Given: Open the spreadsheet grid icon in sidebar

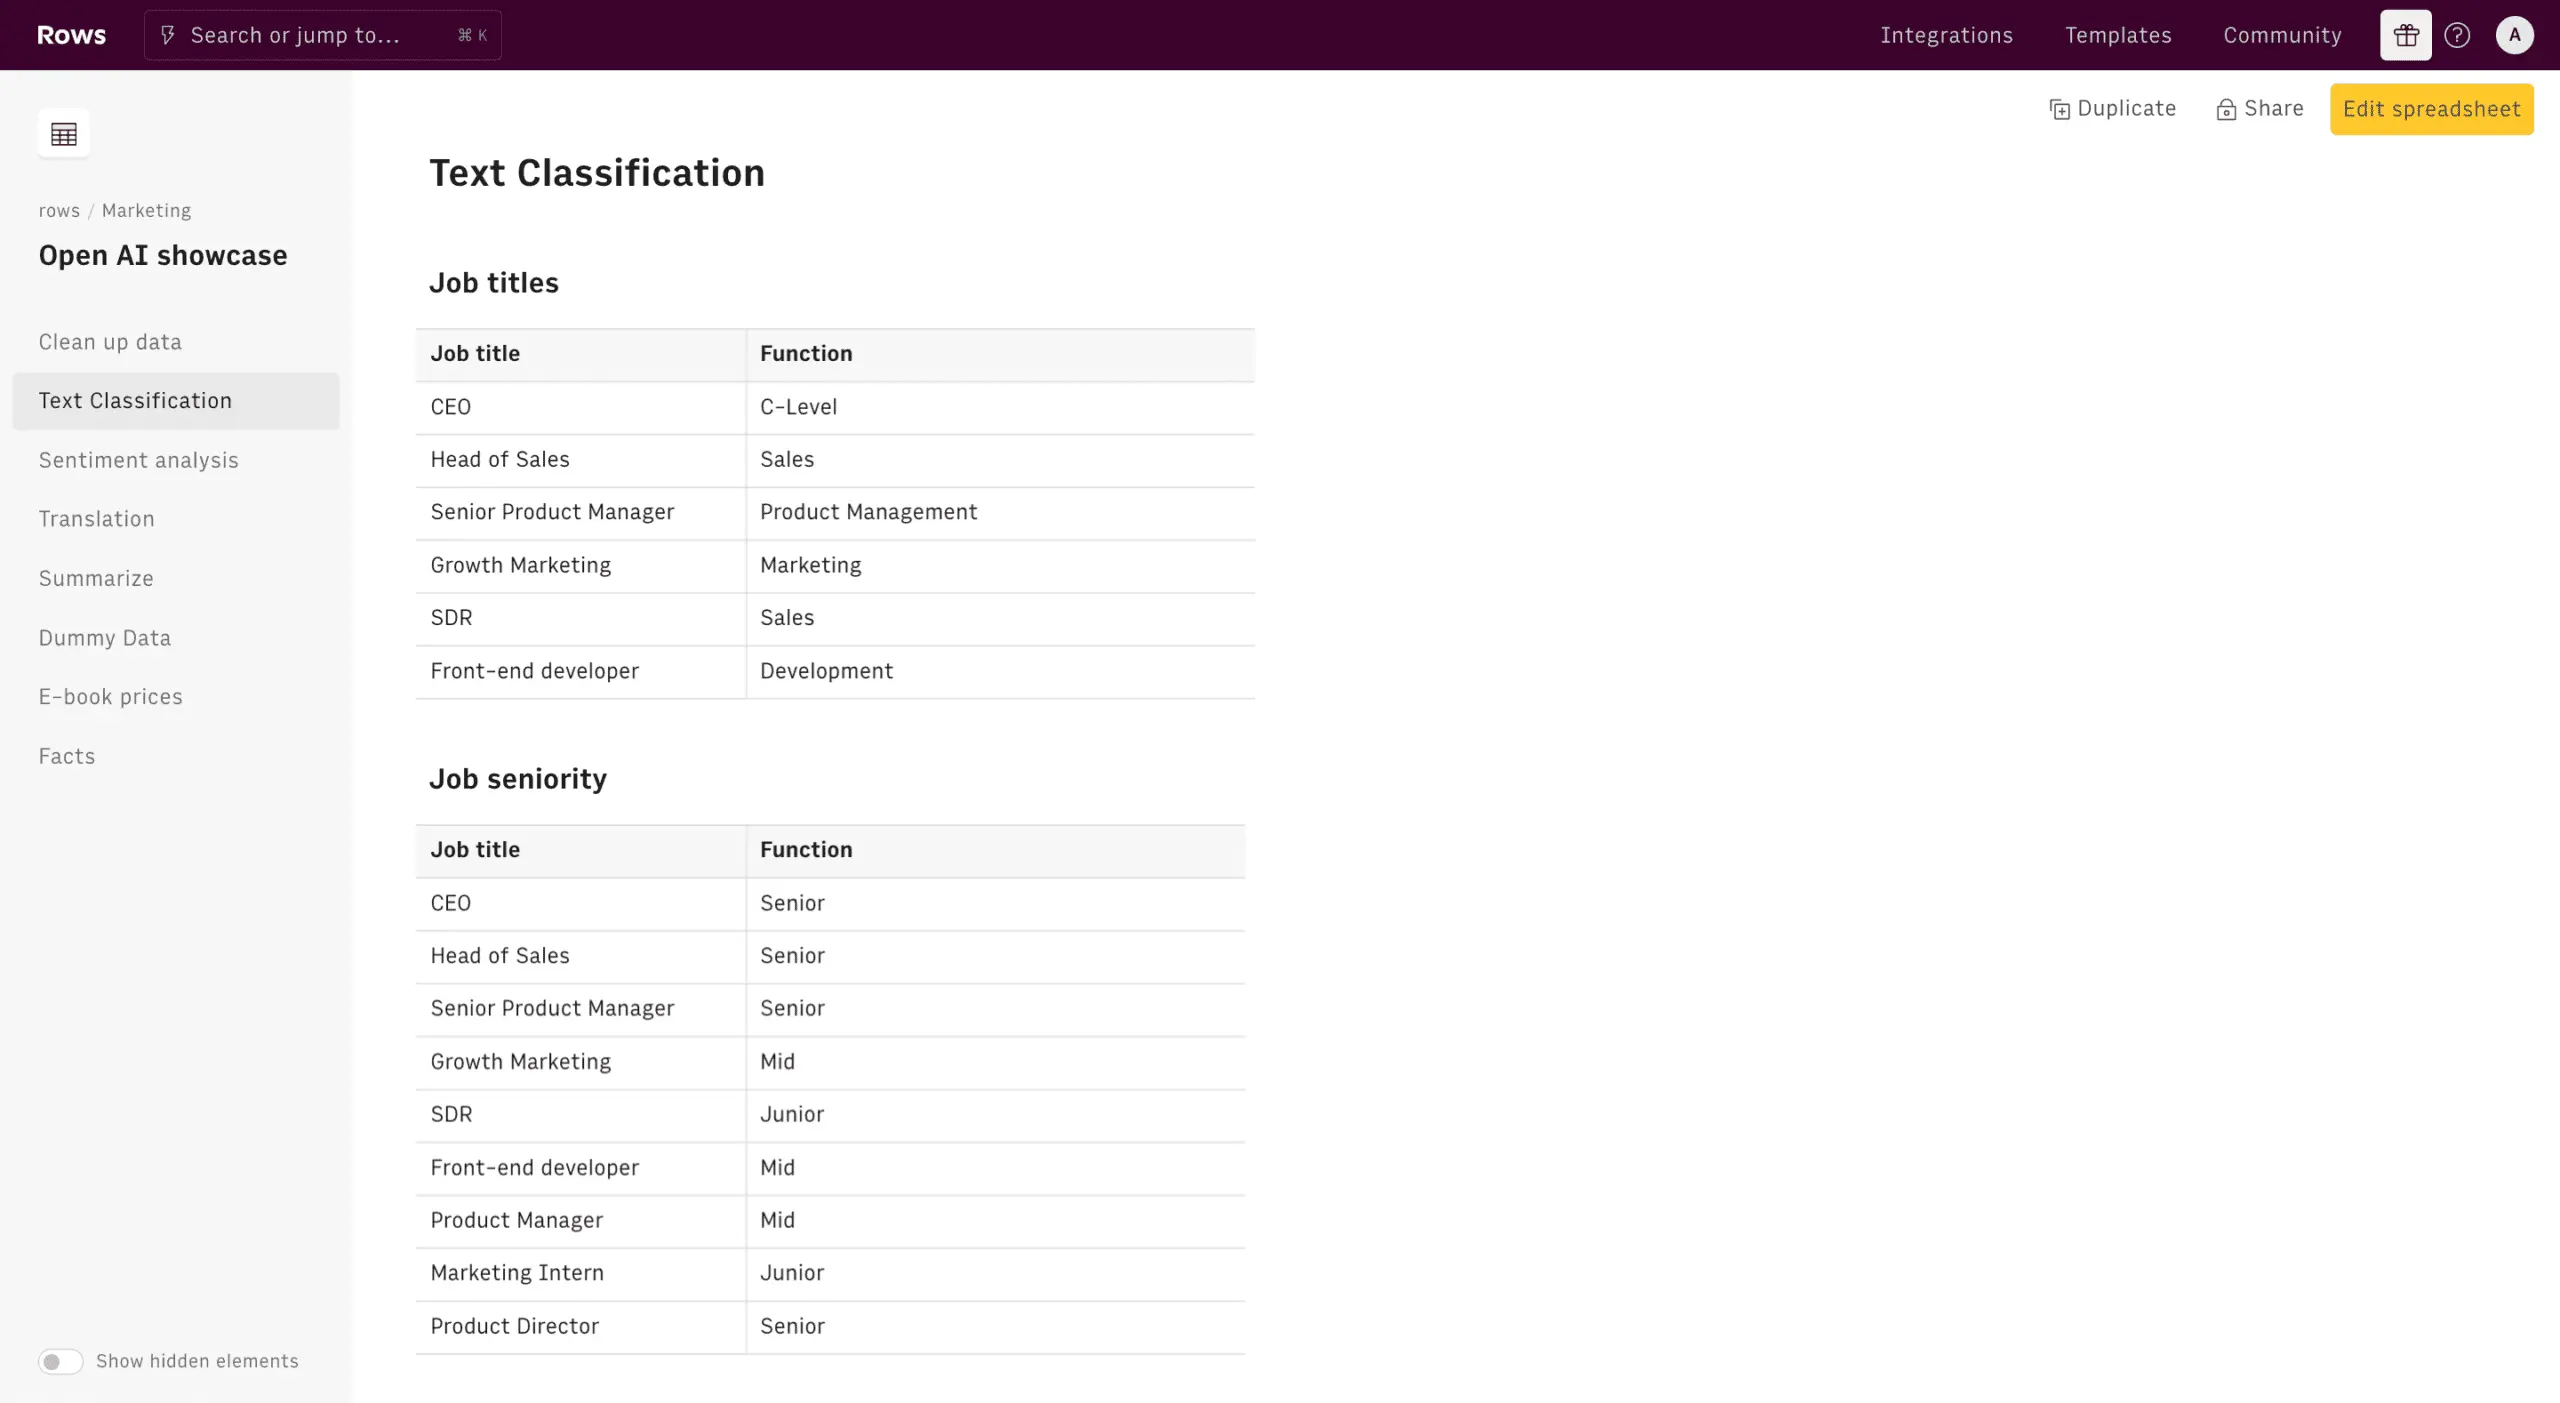Looking at the screenshot, I should tap(63, 133).
